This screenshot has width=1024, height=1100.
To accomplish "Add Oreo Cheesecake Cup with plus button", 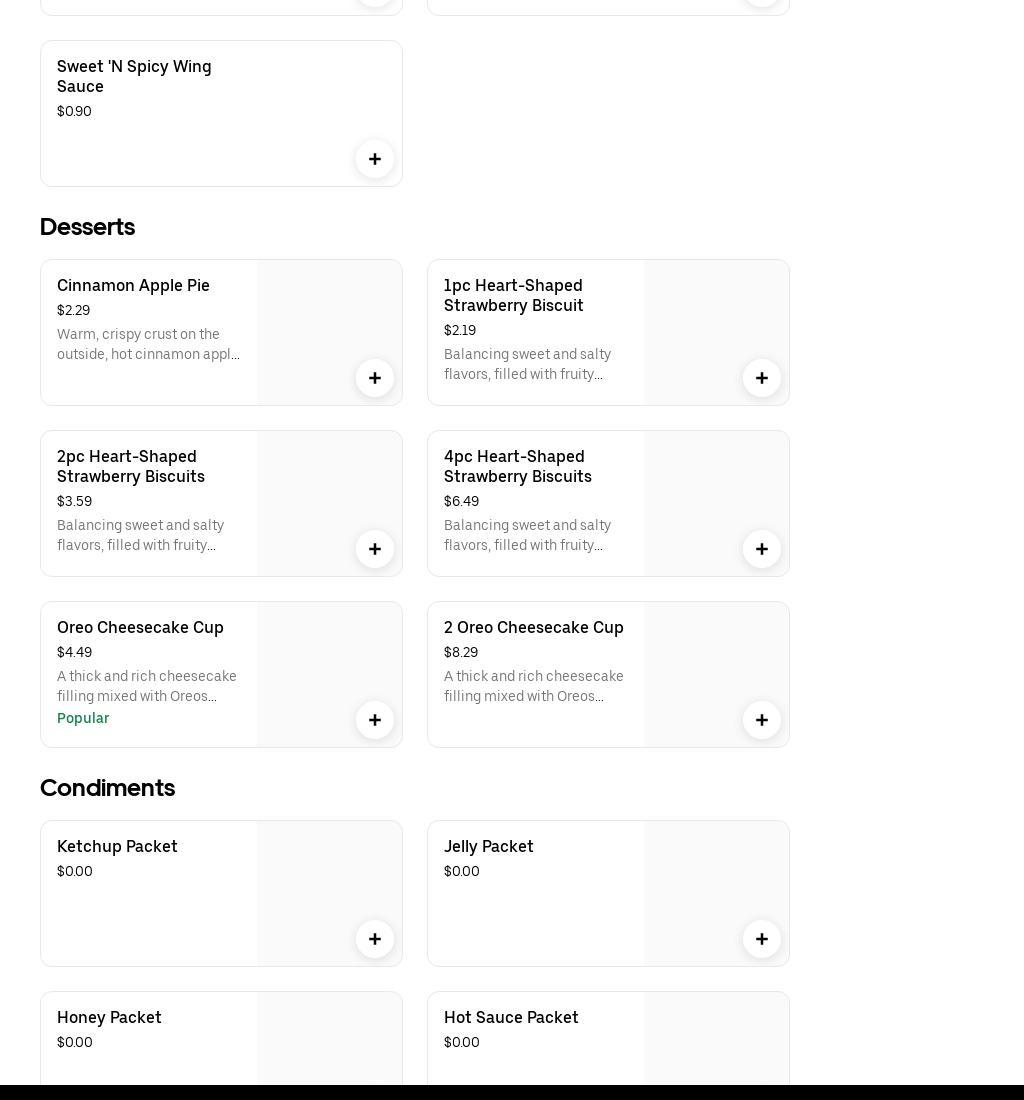I will pos(375,720).
